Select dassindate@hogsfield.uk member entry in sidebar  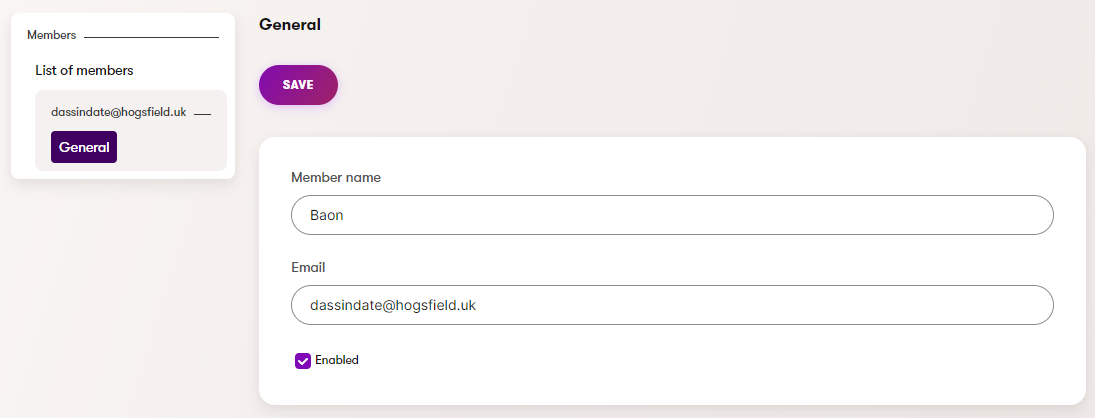coord(119,112)
